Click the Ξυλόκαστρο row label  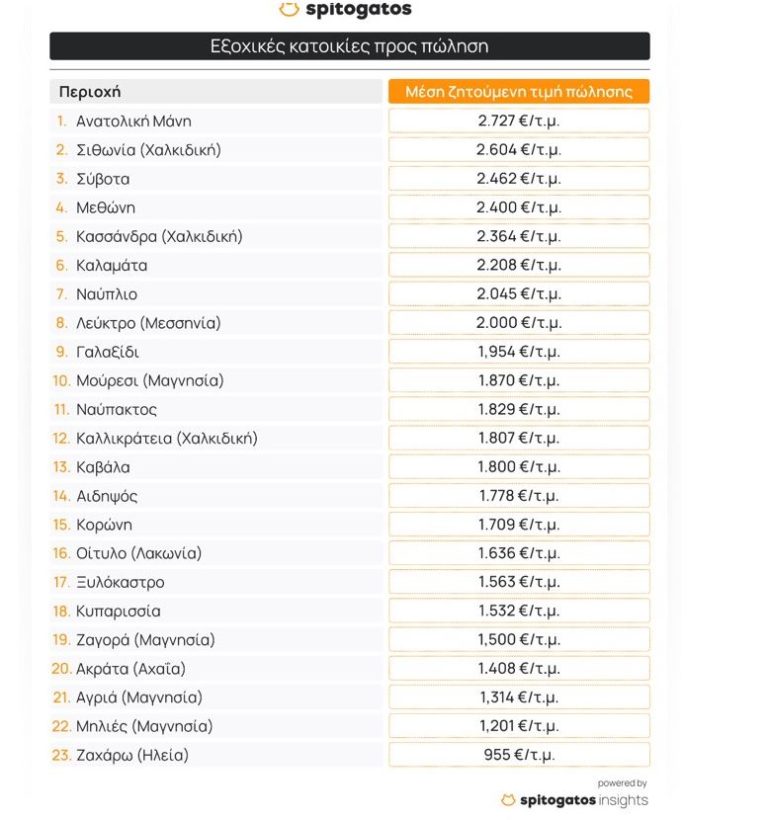pos(120,583)
